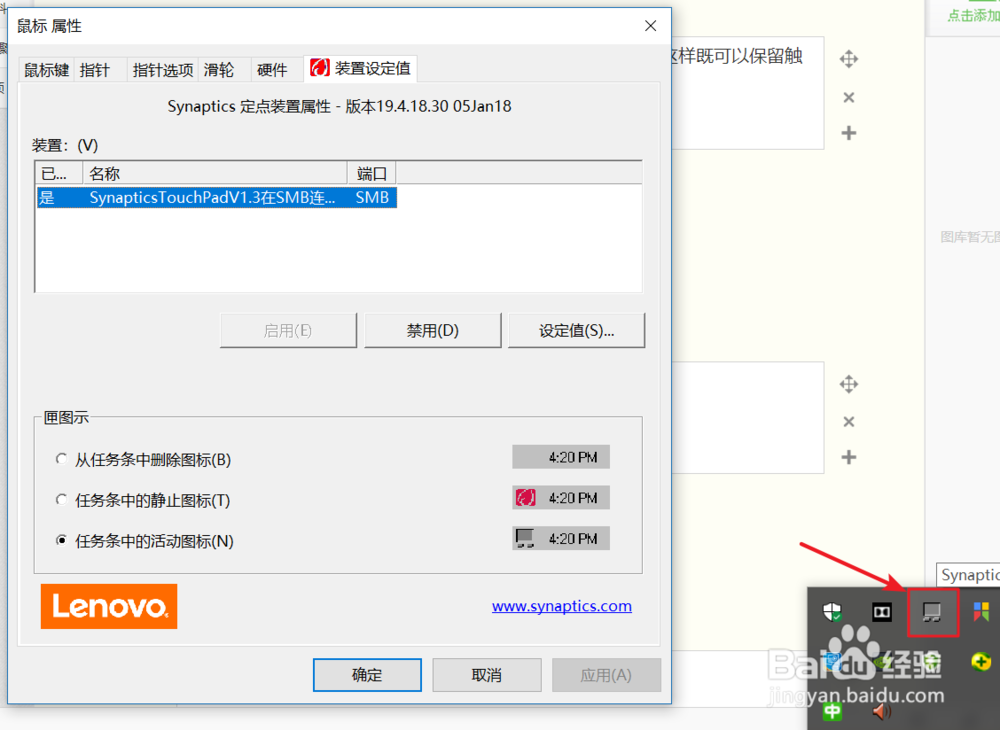Click the Dolby Audio tray icon
The height and width of the screenshot is (730, 1000).
coord(882,612)
